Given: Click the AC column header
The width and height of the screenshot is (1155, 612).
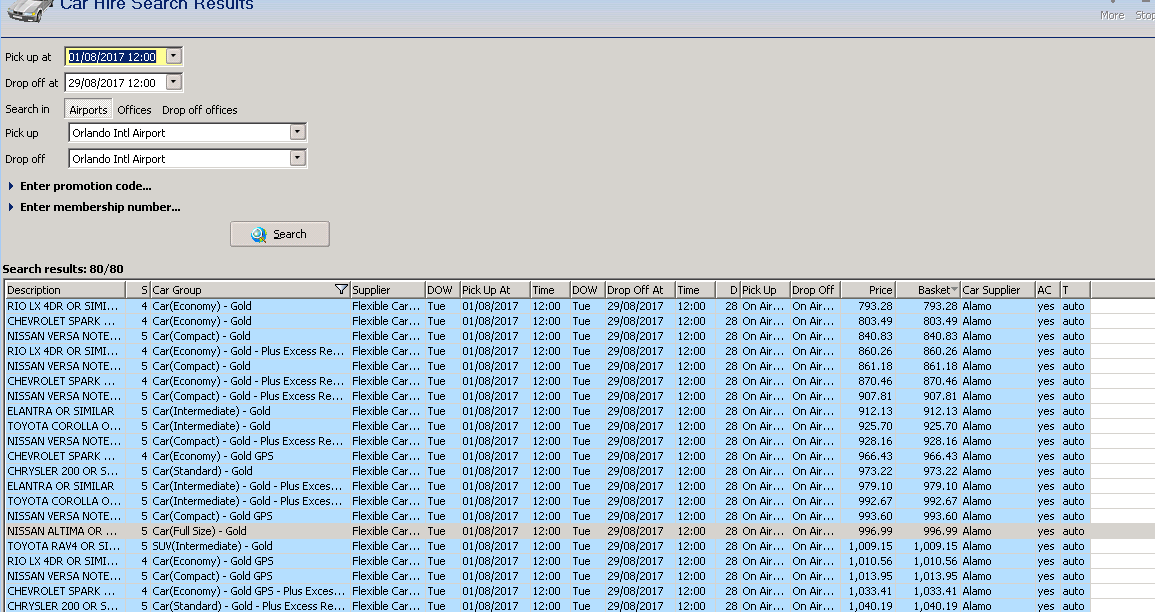Looking at the screenshot, I should (x=1047, y=289).
